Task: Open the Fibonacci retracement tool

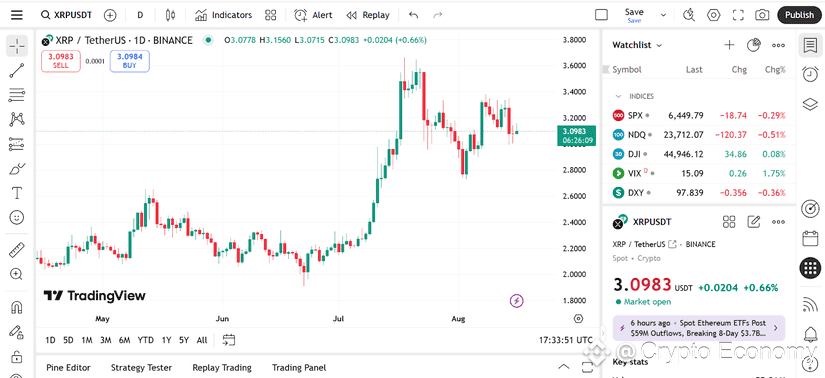Action: (17, 95)
